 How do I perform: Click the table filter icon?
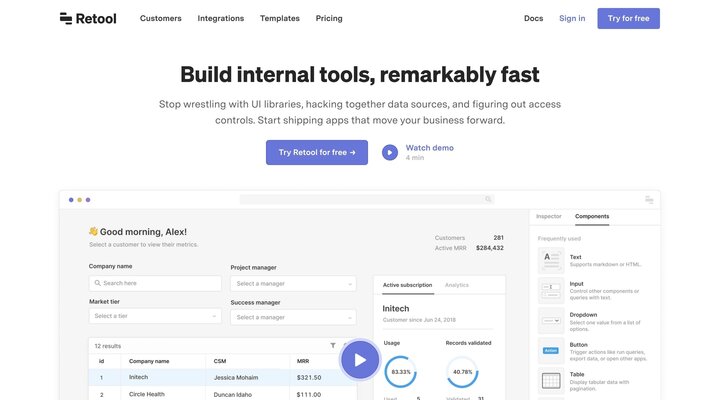(x=333, y=345)
